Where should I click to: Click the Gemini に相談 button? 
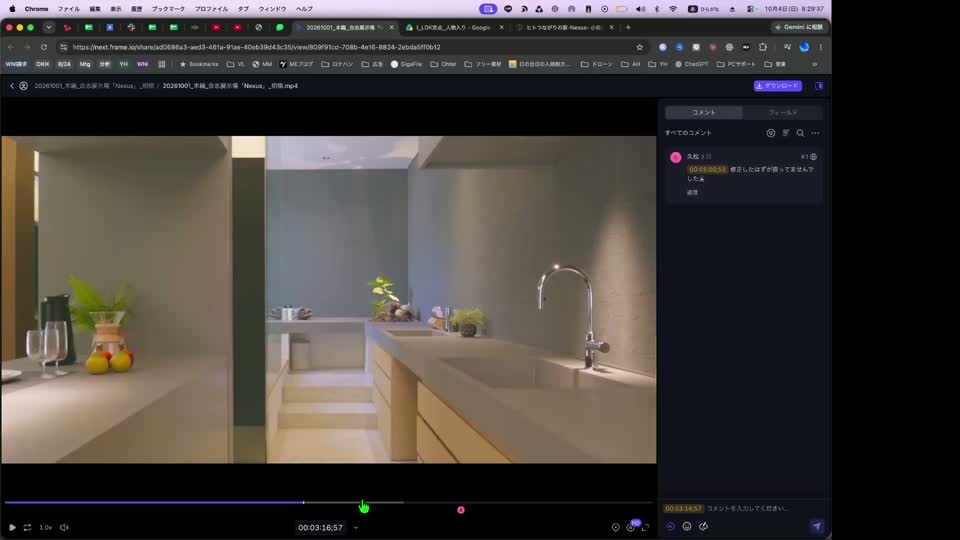pyautogui.click(x=798, y=27)
